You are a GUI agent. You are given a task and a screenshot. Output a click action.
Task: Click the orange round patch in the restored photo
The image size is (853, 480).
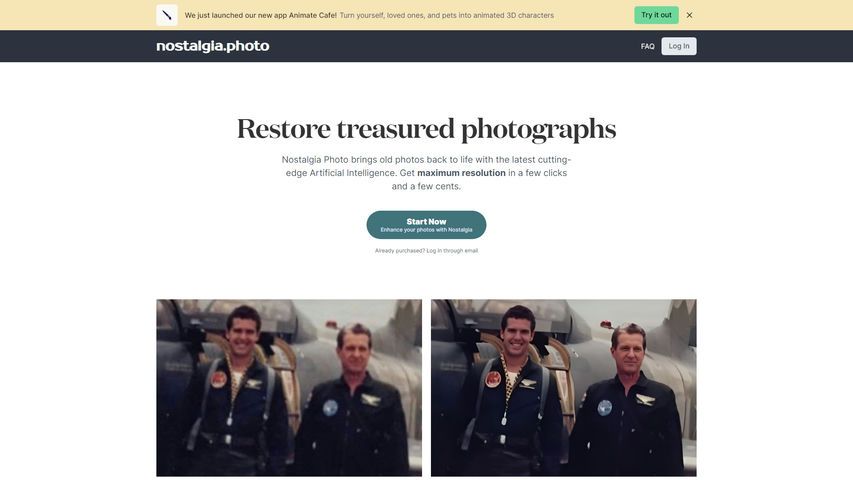click(x=493, y=379)
